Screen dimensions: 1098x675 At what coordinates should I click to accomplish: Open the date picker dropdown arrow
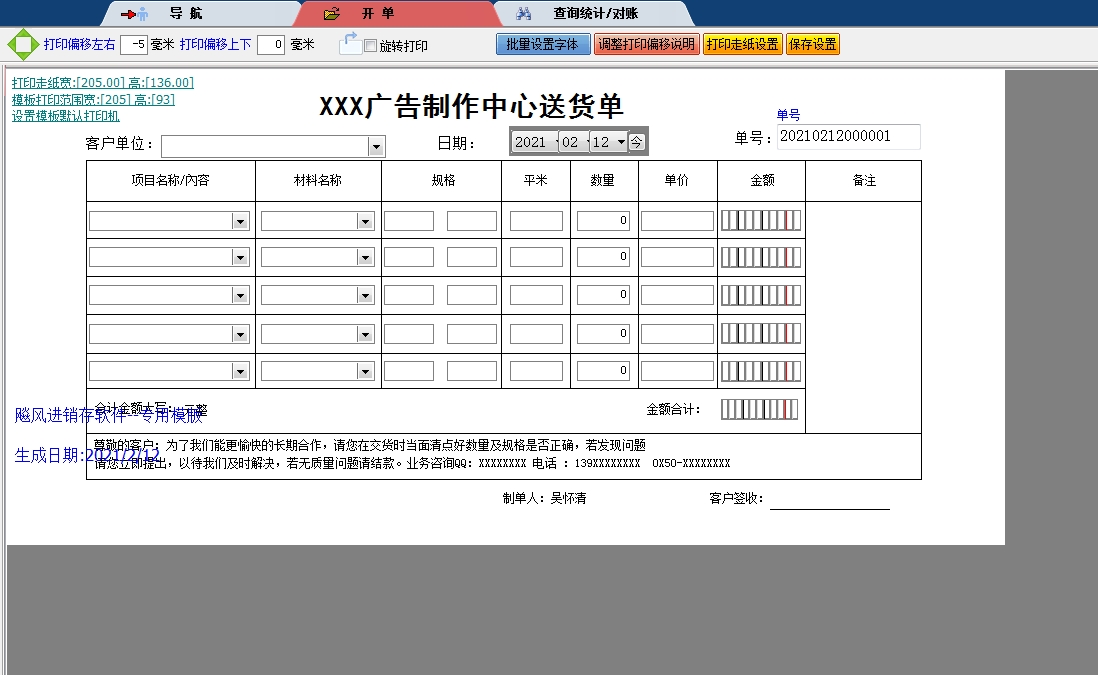(621, 142)
